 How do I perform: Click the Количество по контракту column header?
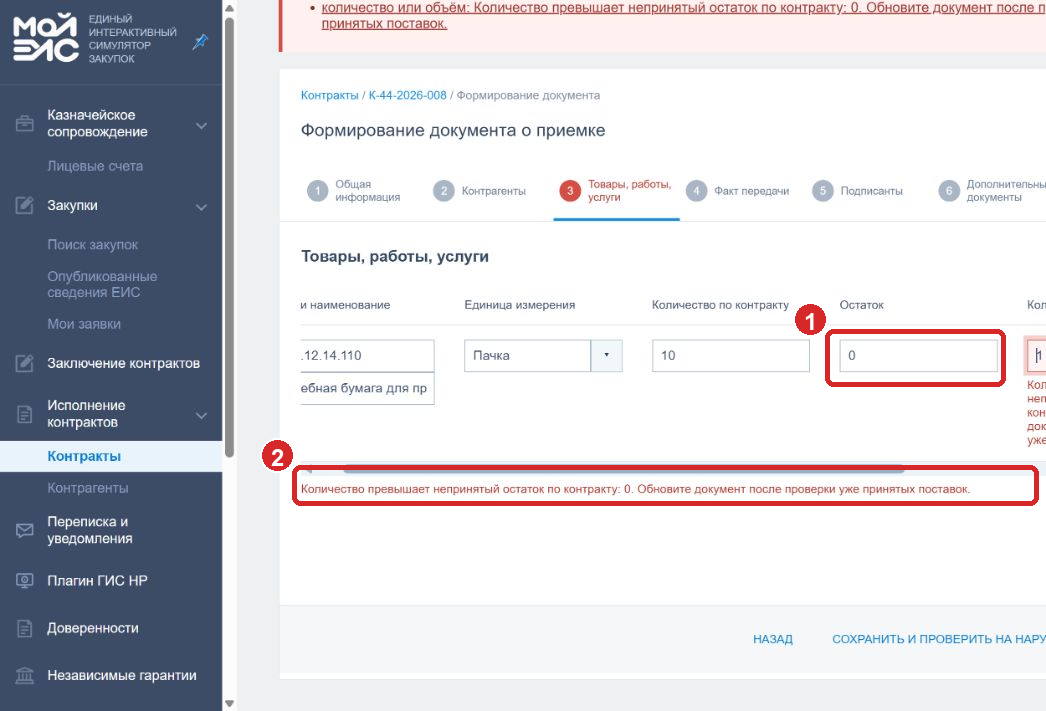click(720, 305)
